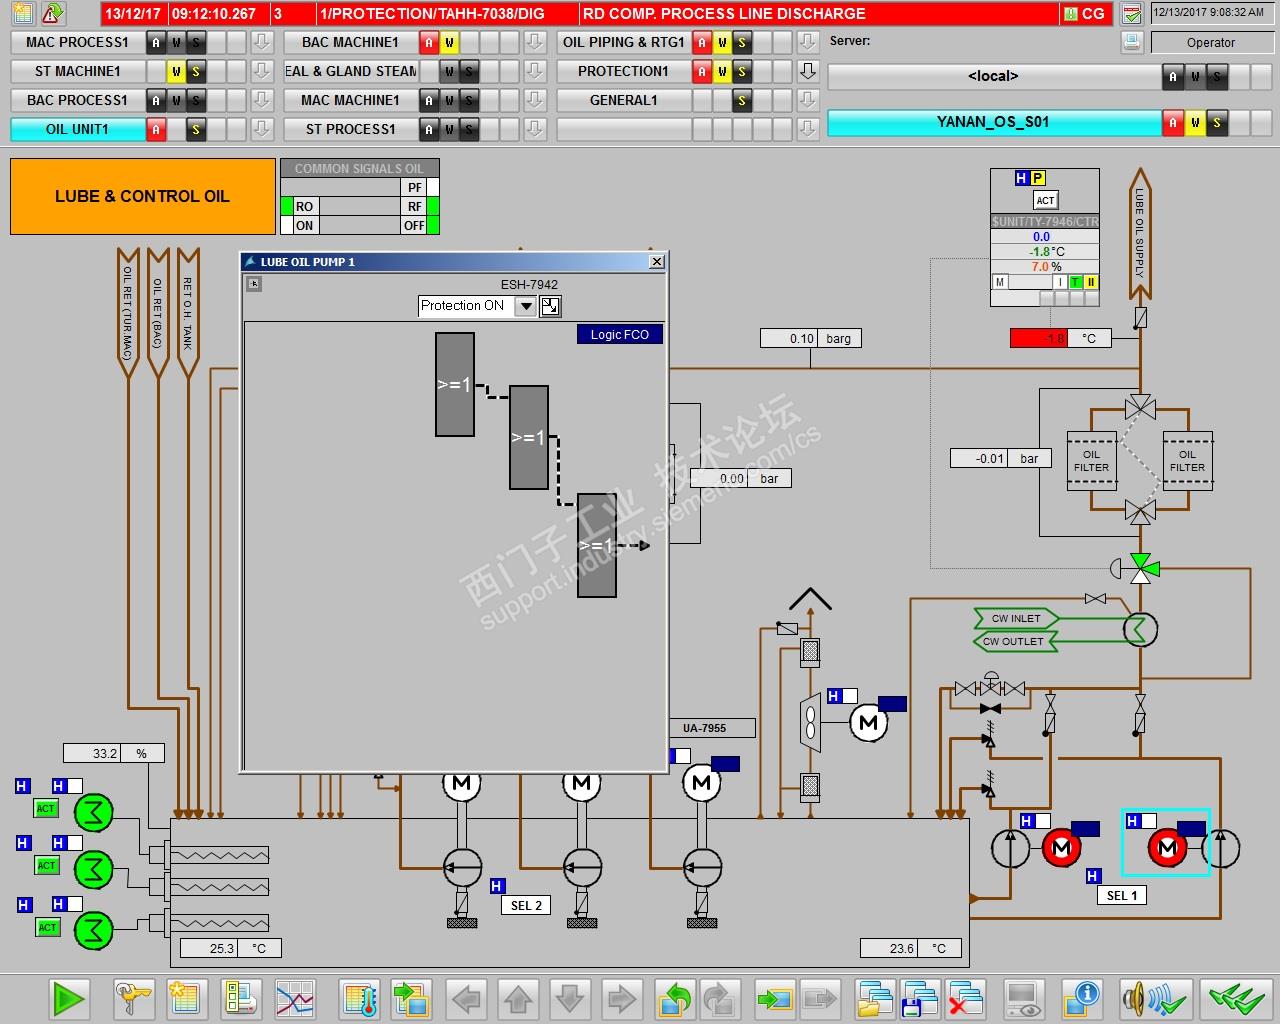The height and width of the screenshot is (1024, 1280).
Task: Toggle the pin icon in Lube Oil Pump popup
Action: pos(254,284)
